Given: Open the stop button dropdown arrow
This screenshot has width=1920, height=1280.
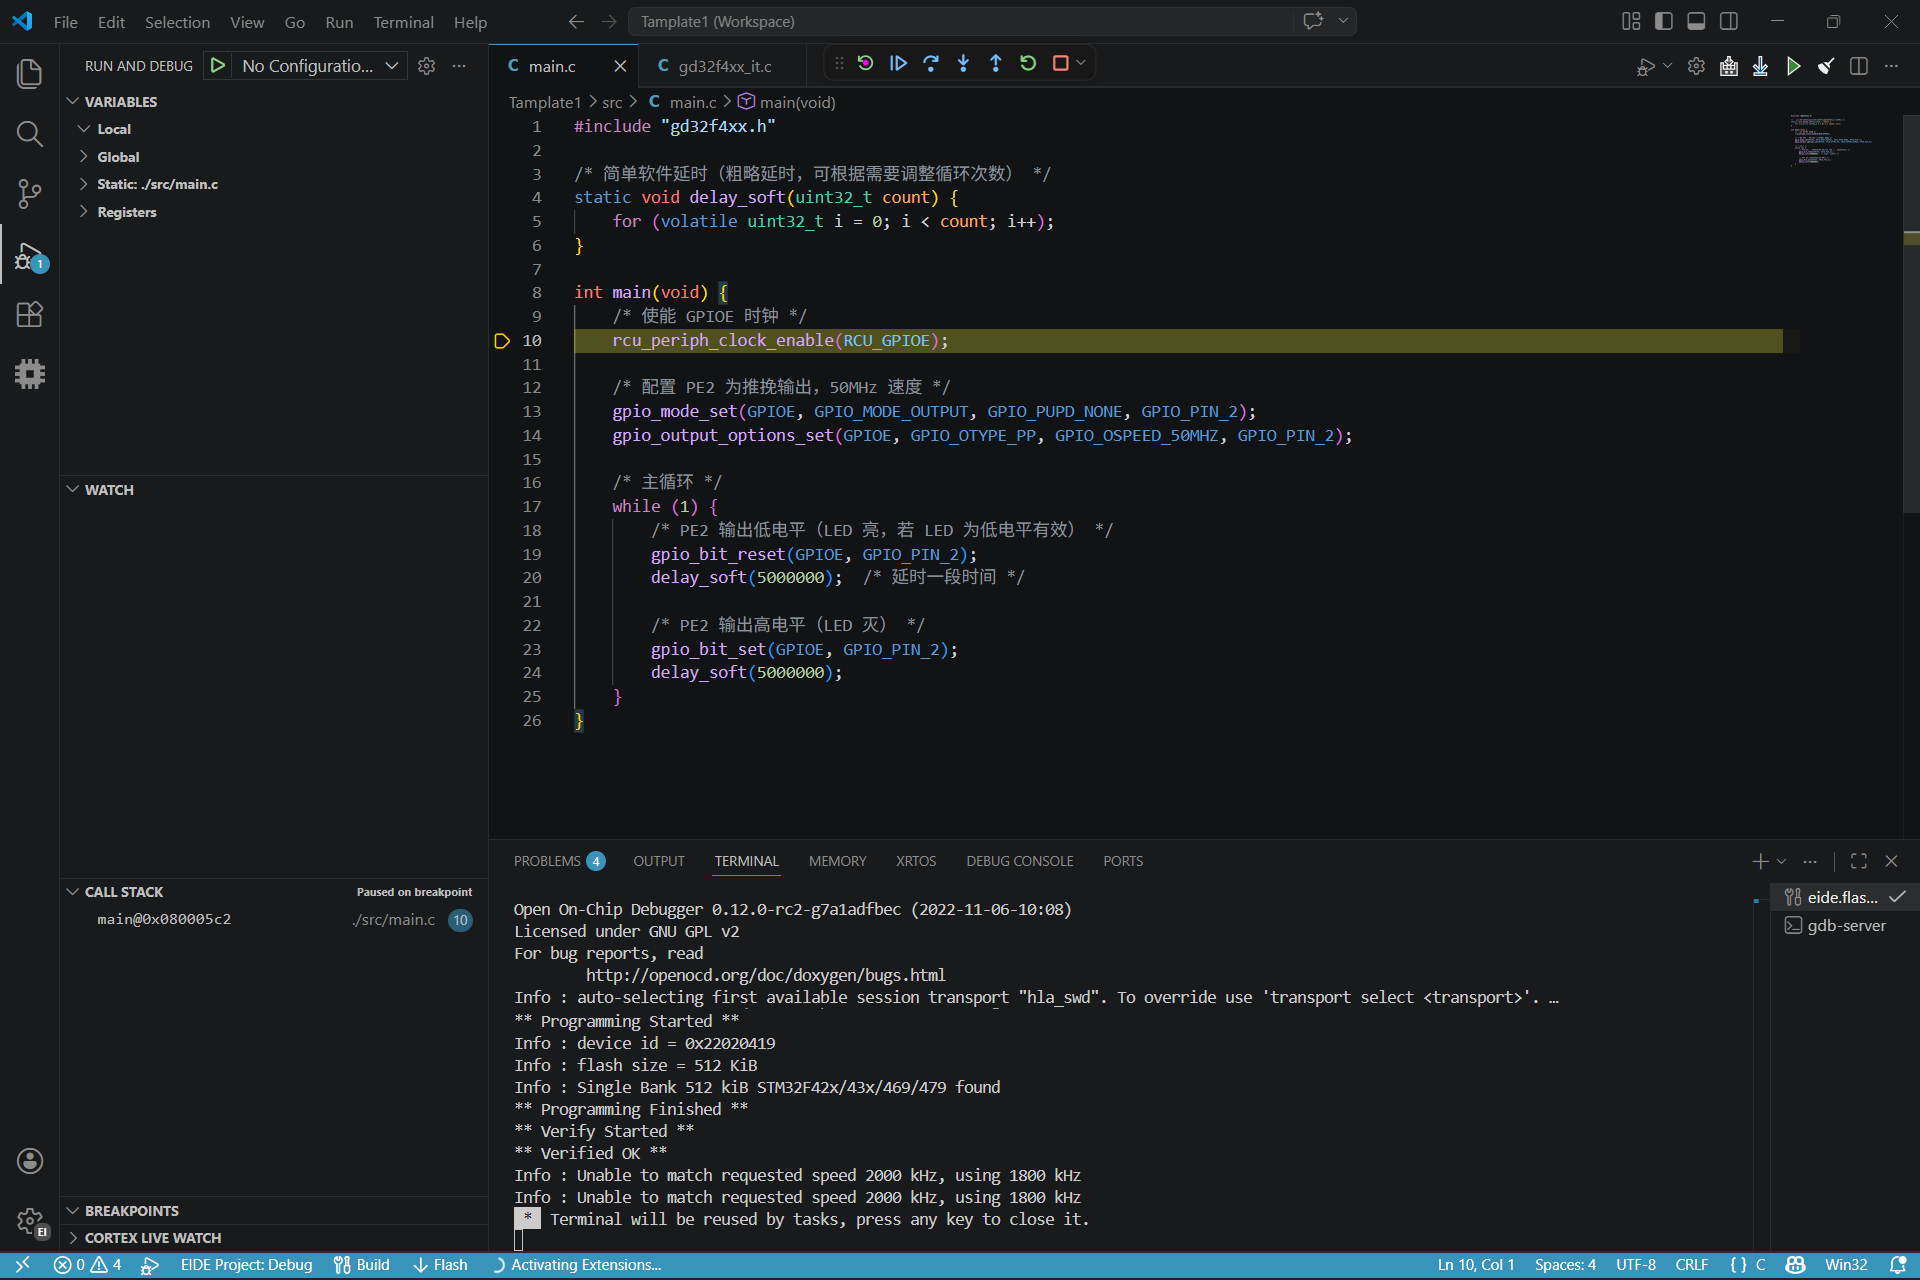Looking at the screenshot, I should click(1081, 63).
